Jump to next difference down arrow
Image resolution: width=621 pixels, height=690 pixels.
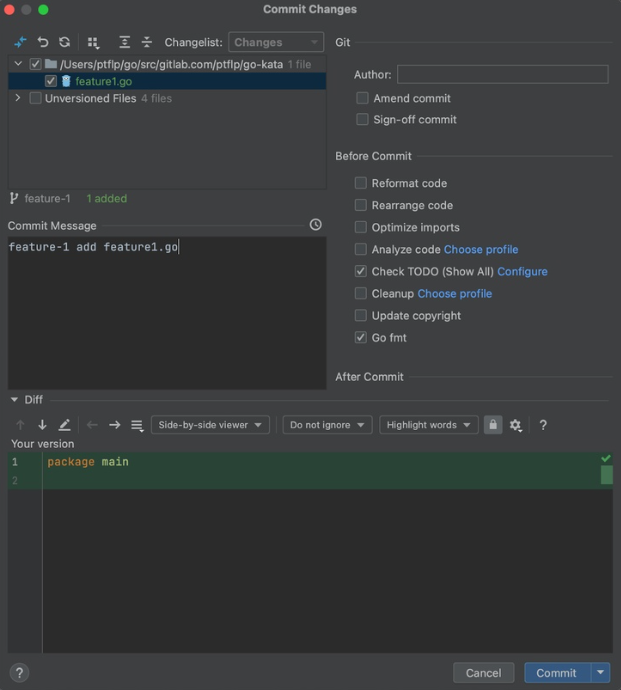pyautogui.click(x=42, y=425)
